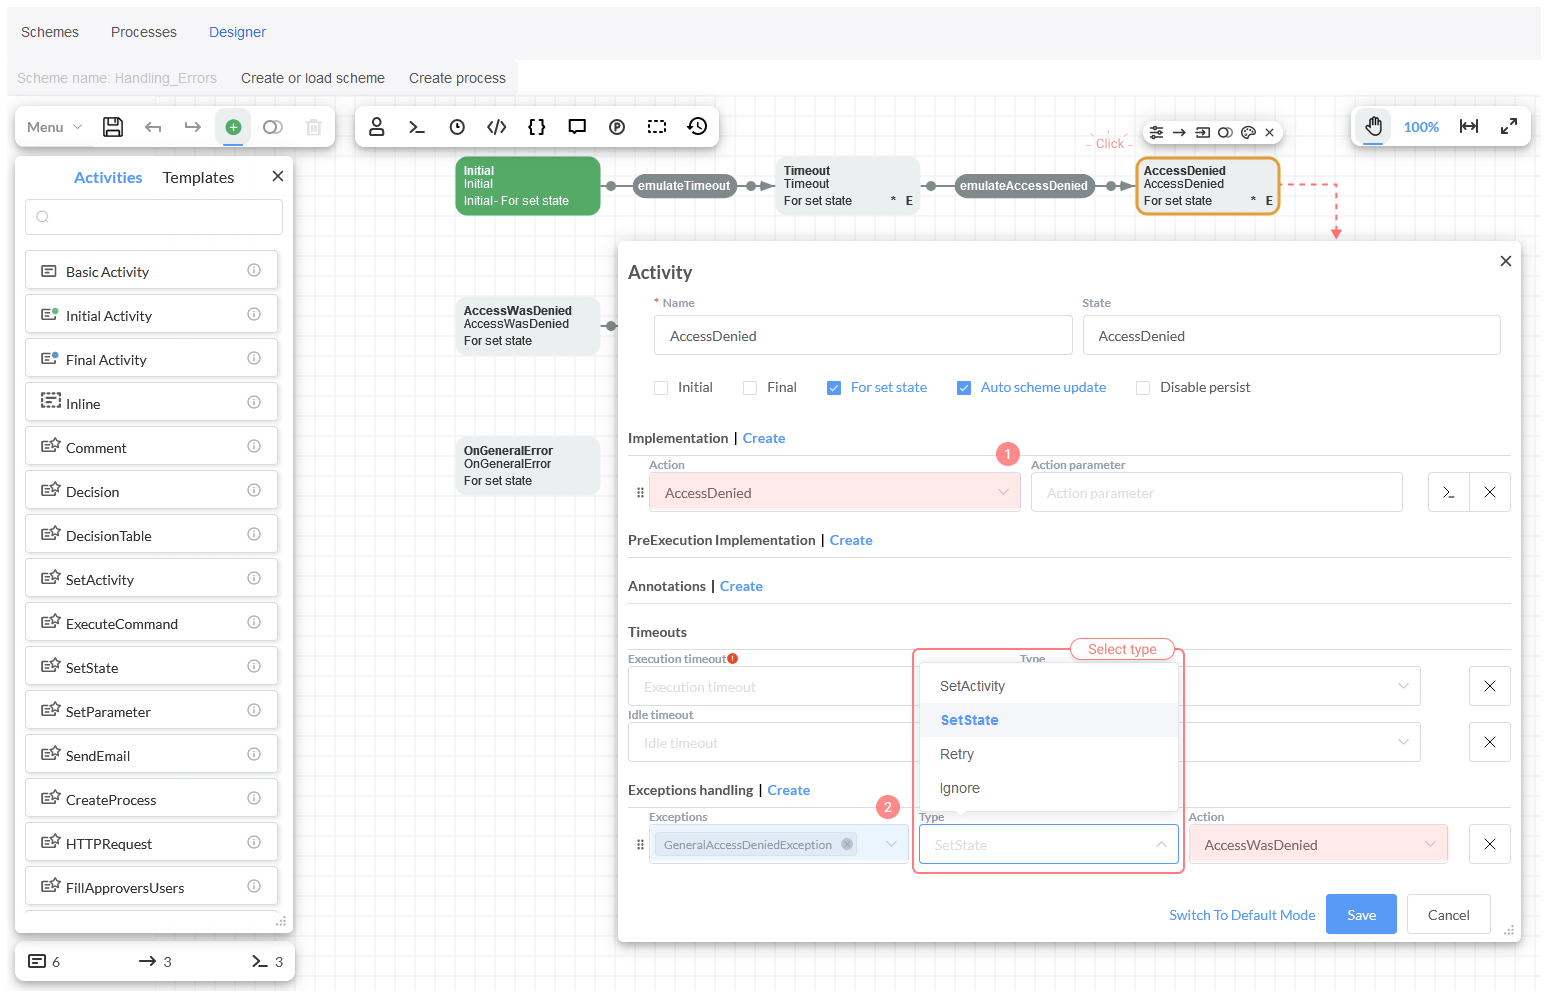Click info icon beside SetState activity

pyautogui.click(x=254, y=666)
